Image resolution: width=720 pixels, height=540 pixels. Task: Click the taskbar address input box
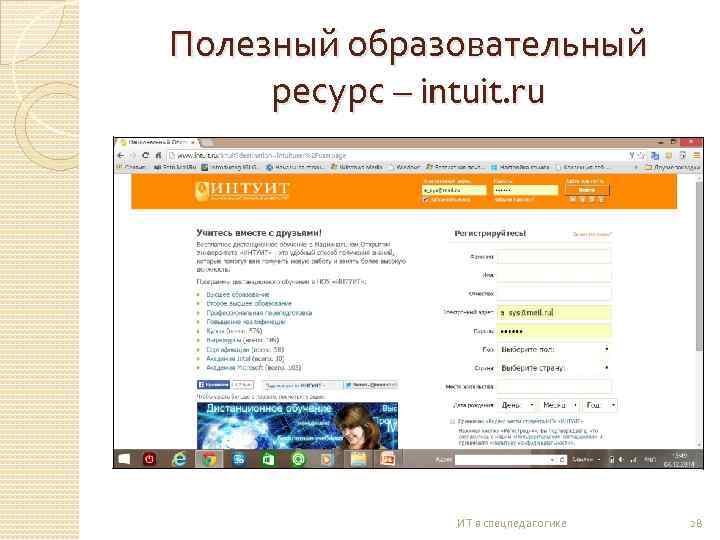[x=501, y=460]
